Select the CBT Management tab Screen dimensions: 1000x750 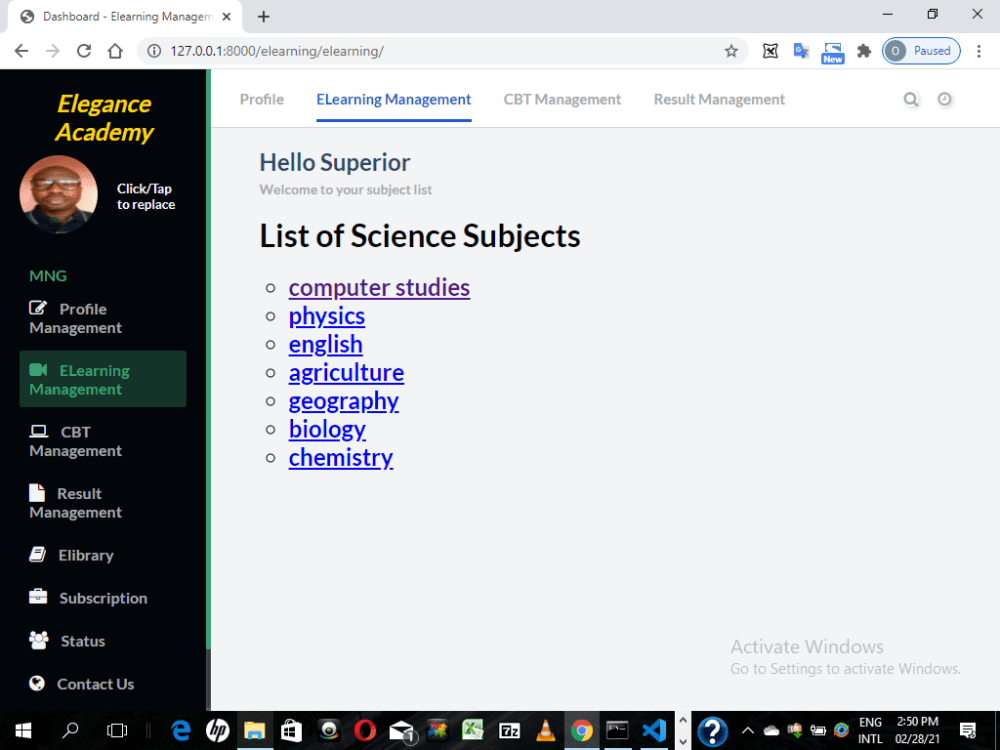(x=562, y=99)
